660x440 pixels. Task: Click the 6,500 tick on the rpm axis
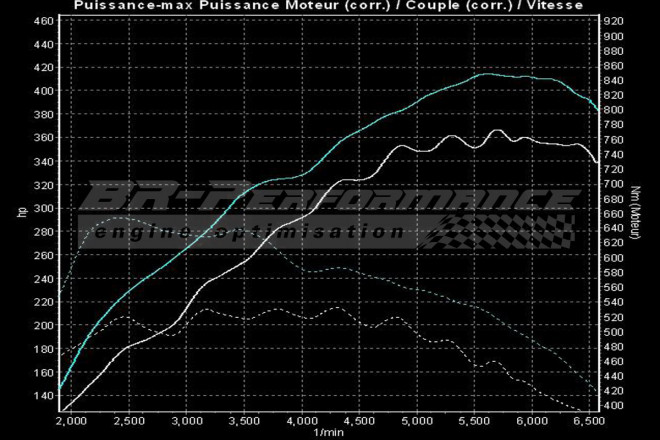[x=586, y=420]
